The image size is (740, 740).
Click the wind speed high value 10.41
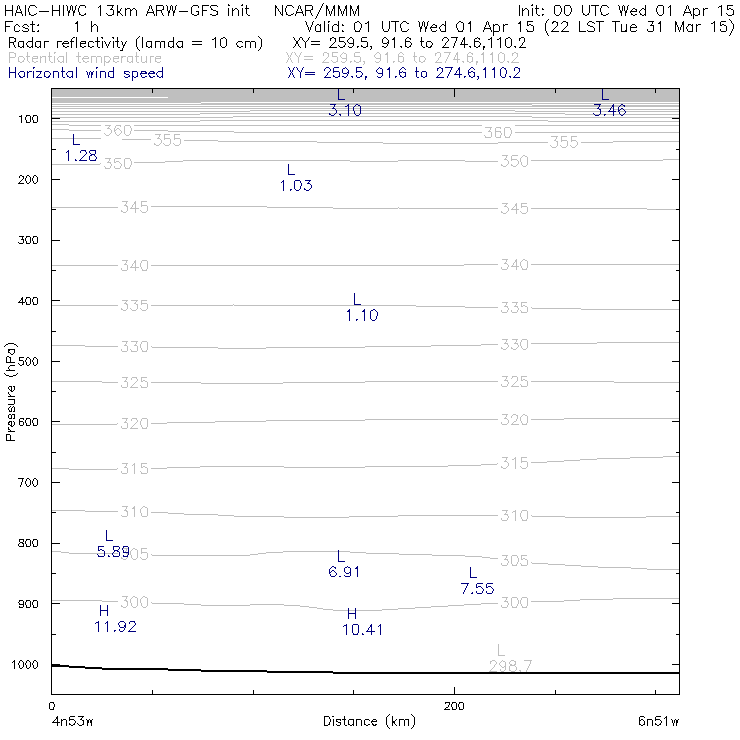(x=362, y=630)
